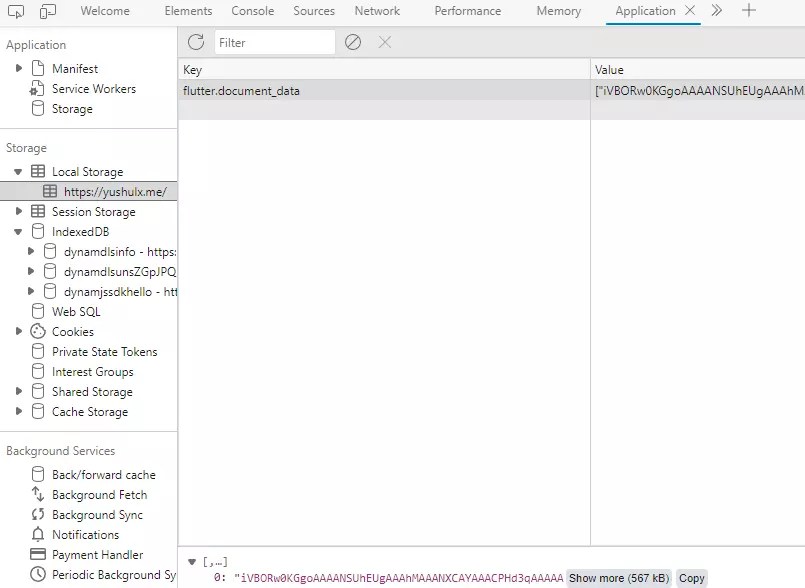Expand the Session Storage tree node
This screenshot has width=805, height=588.
(18, 211)
